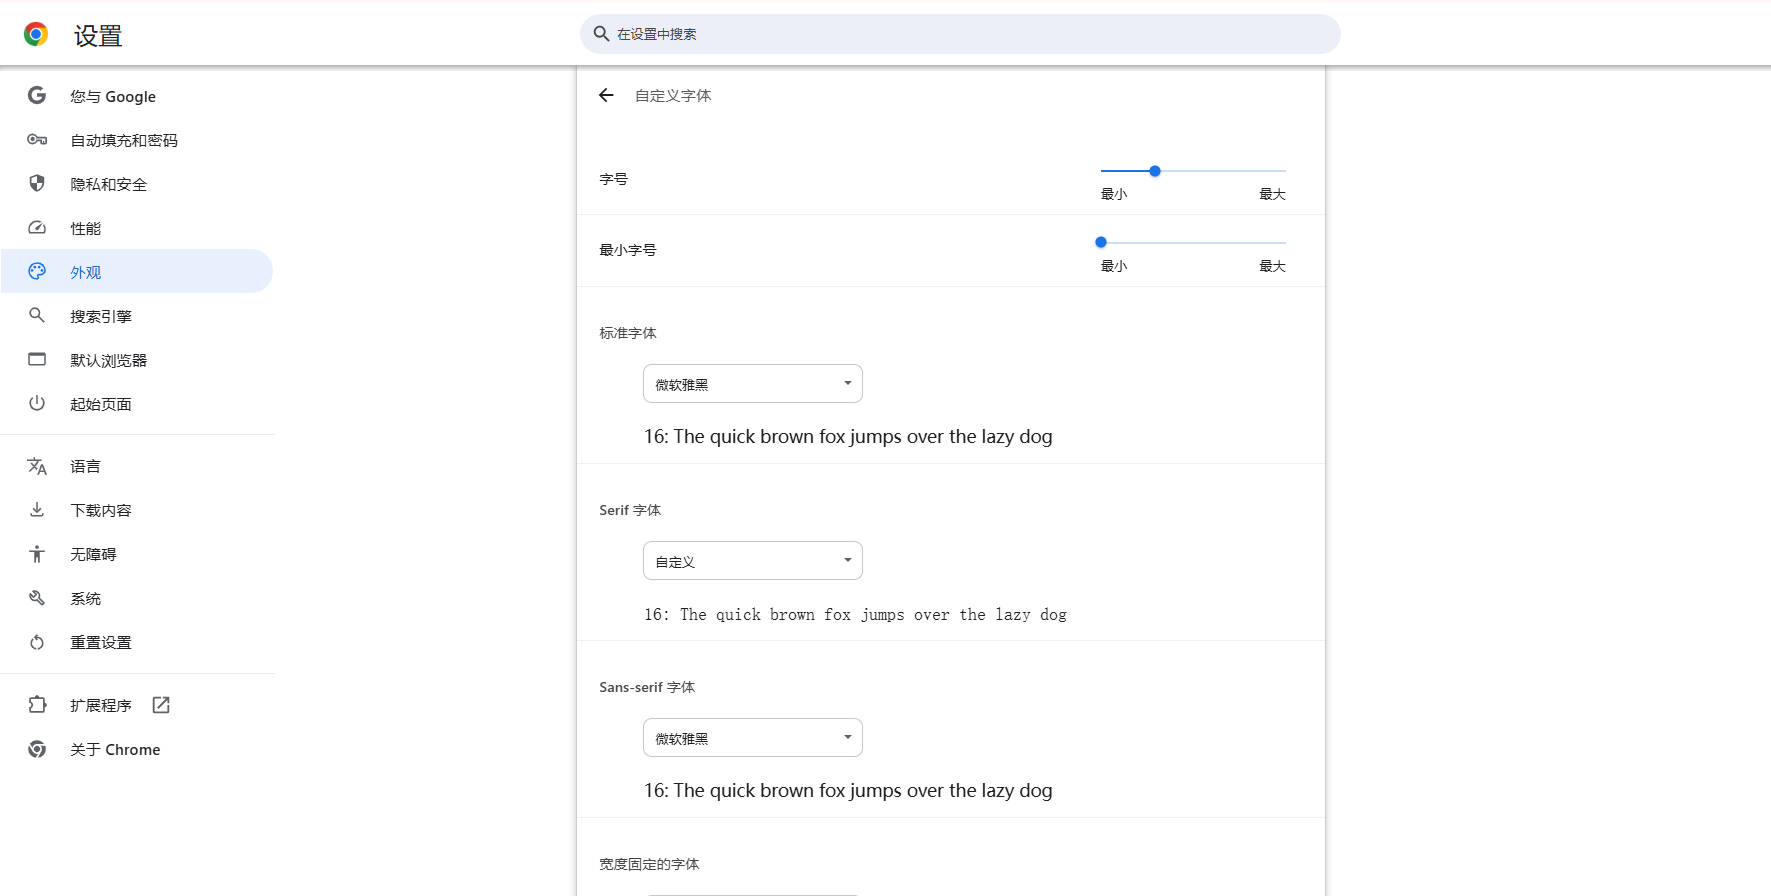Click the Chrome logo icon

36,35
